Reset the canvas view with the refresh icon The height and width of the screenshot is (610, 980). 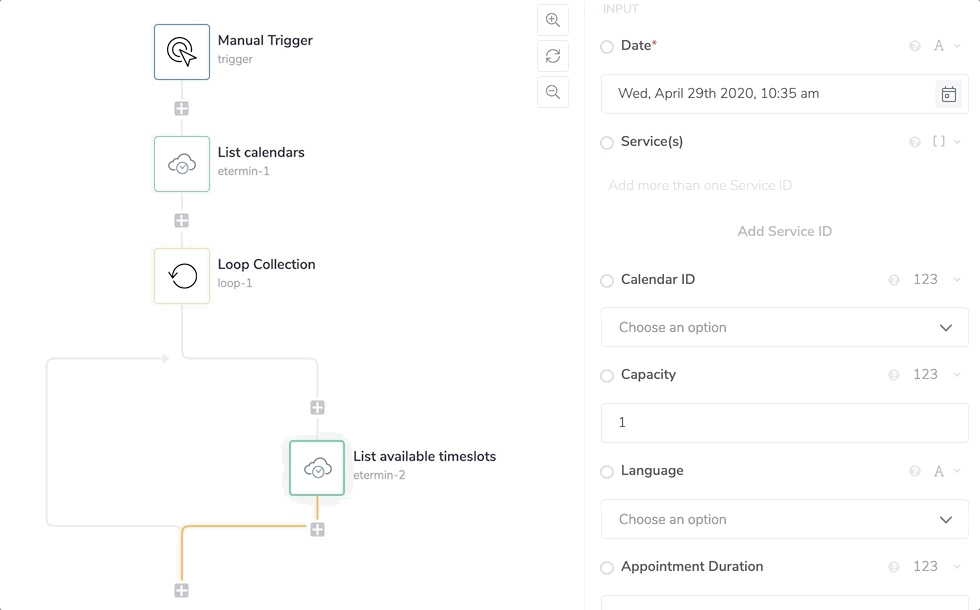(x=553, y=56)
